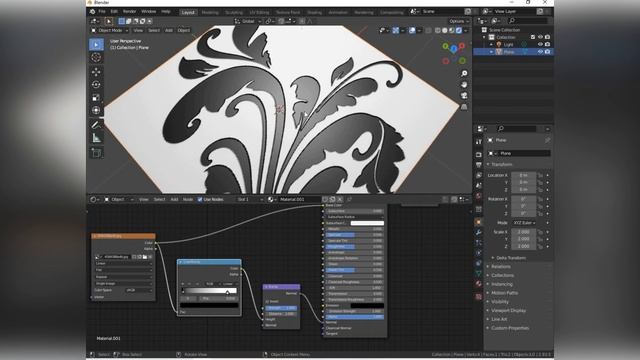Screen dimensions: 640x360
Task: Open the Output properties tab
Action: tap(479, 165)
